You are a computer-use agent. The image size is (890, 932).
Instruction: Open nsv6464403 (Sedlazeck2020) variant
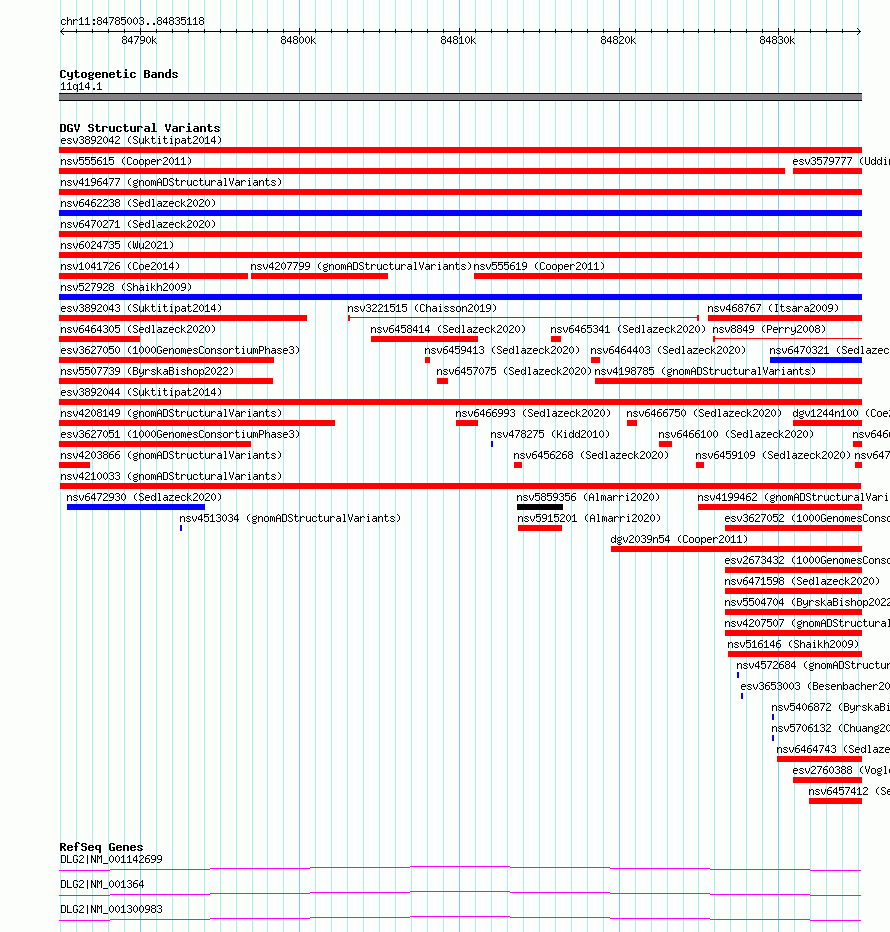[x=668, y=350]
